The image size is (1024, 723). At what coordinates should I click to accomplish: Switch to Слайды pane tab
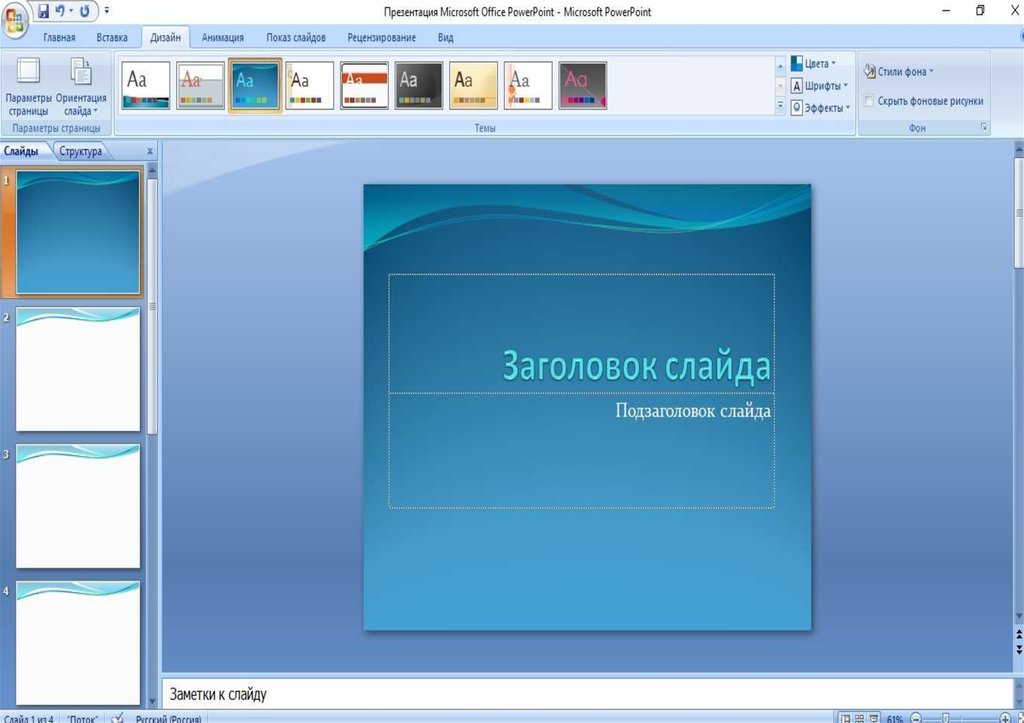21,151
